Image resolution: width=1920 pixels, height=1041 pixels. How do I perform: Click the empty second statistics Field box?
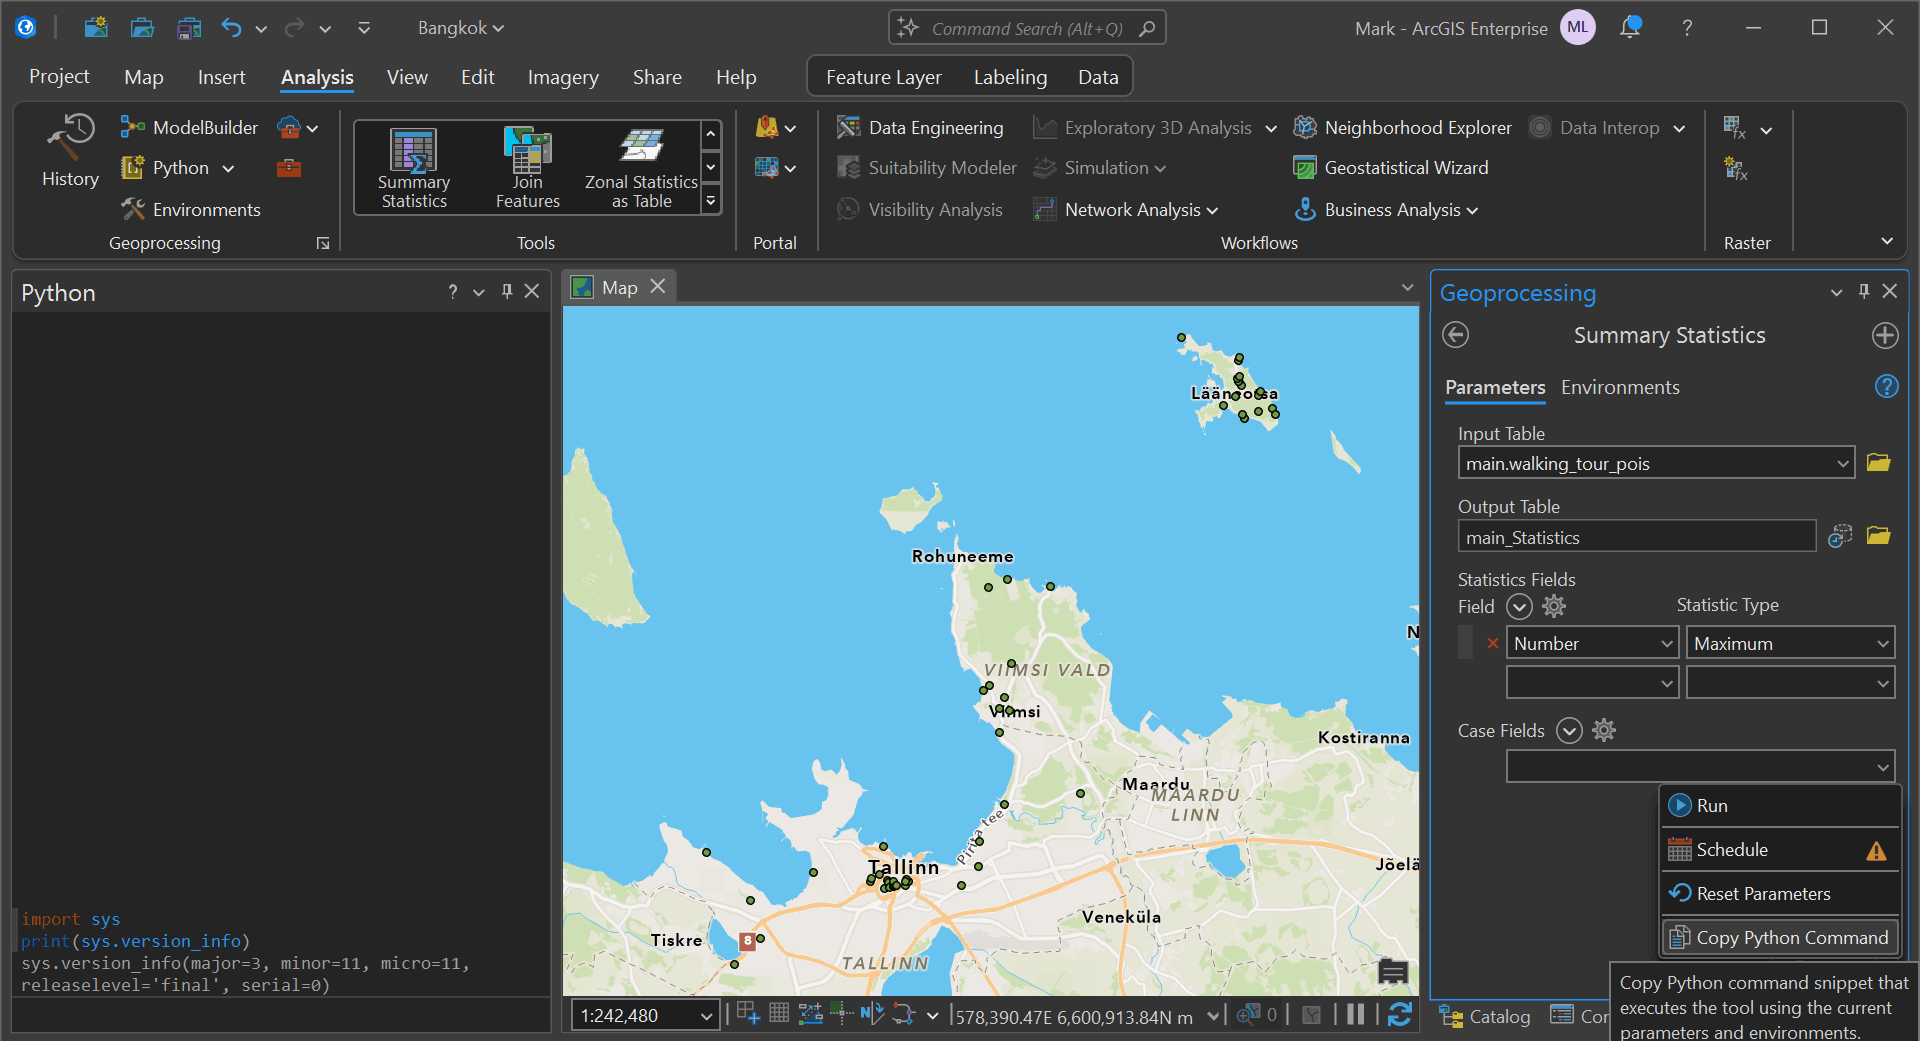pos(1592,683)
